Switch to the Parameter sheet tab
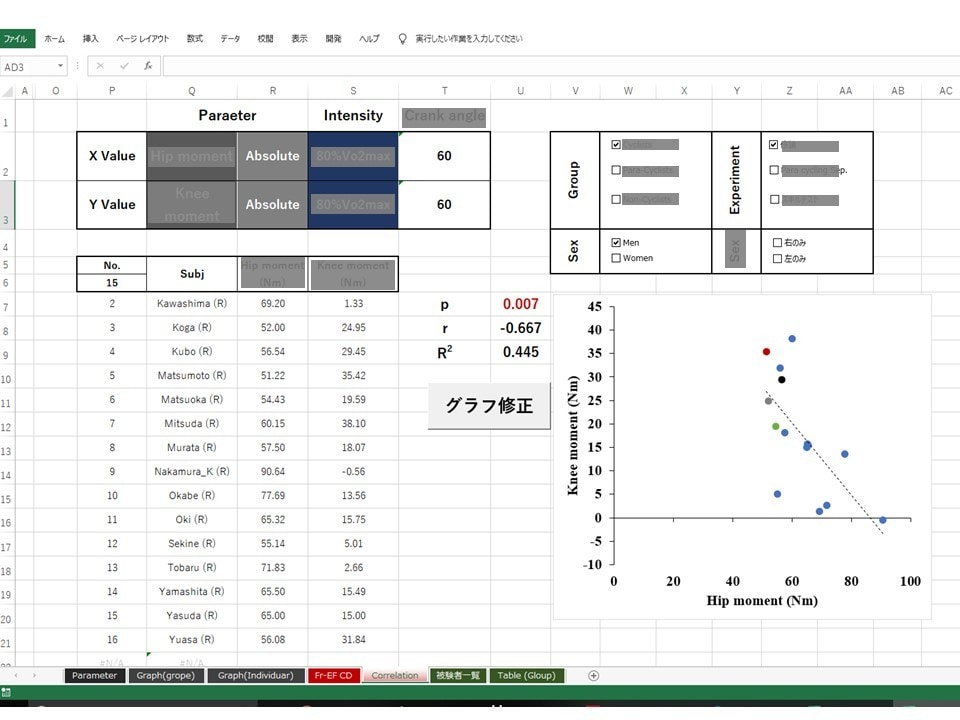Screen dimensions: 960x720 click(94, 675)
